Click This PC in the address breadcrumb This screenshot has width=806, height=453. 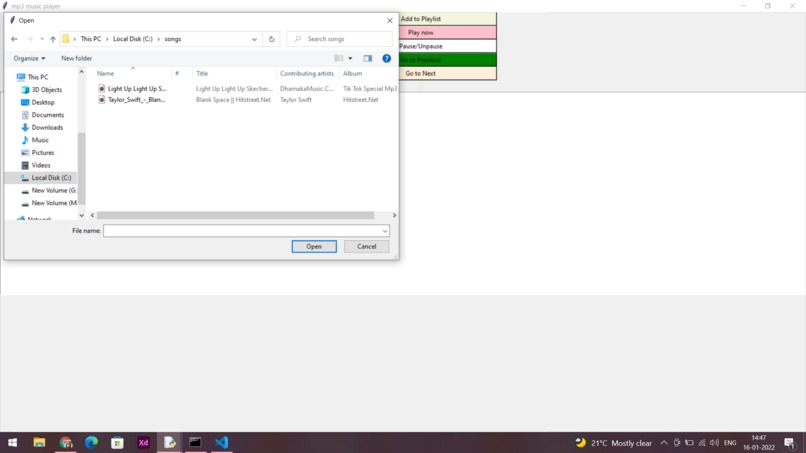pos(90,39)
